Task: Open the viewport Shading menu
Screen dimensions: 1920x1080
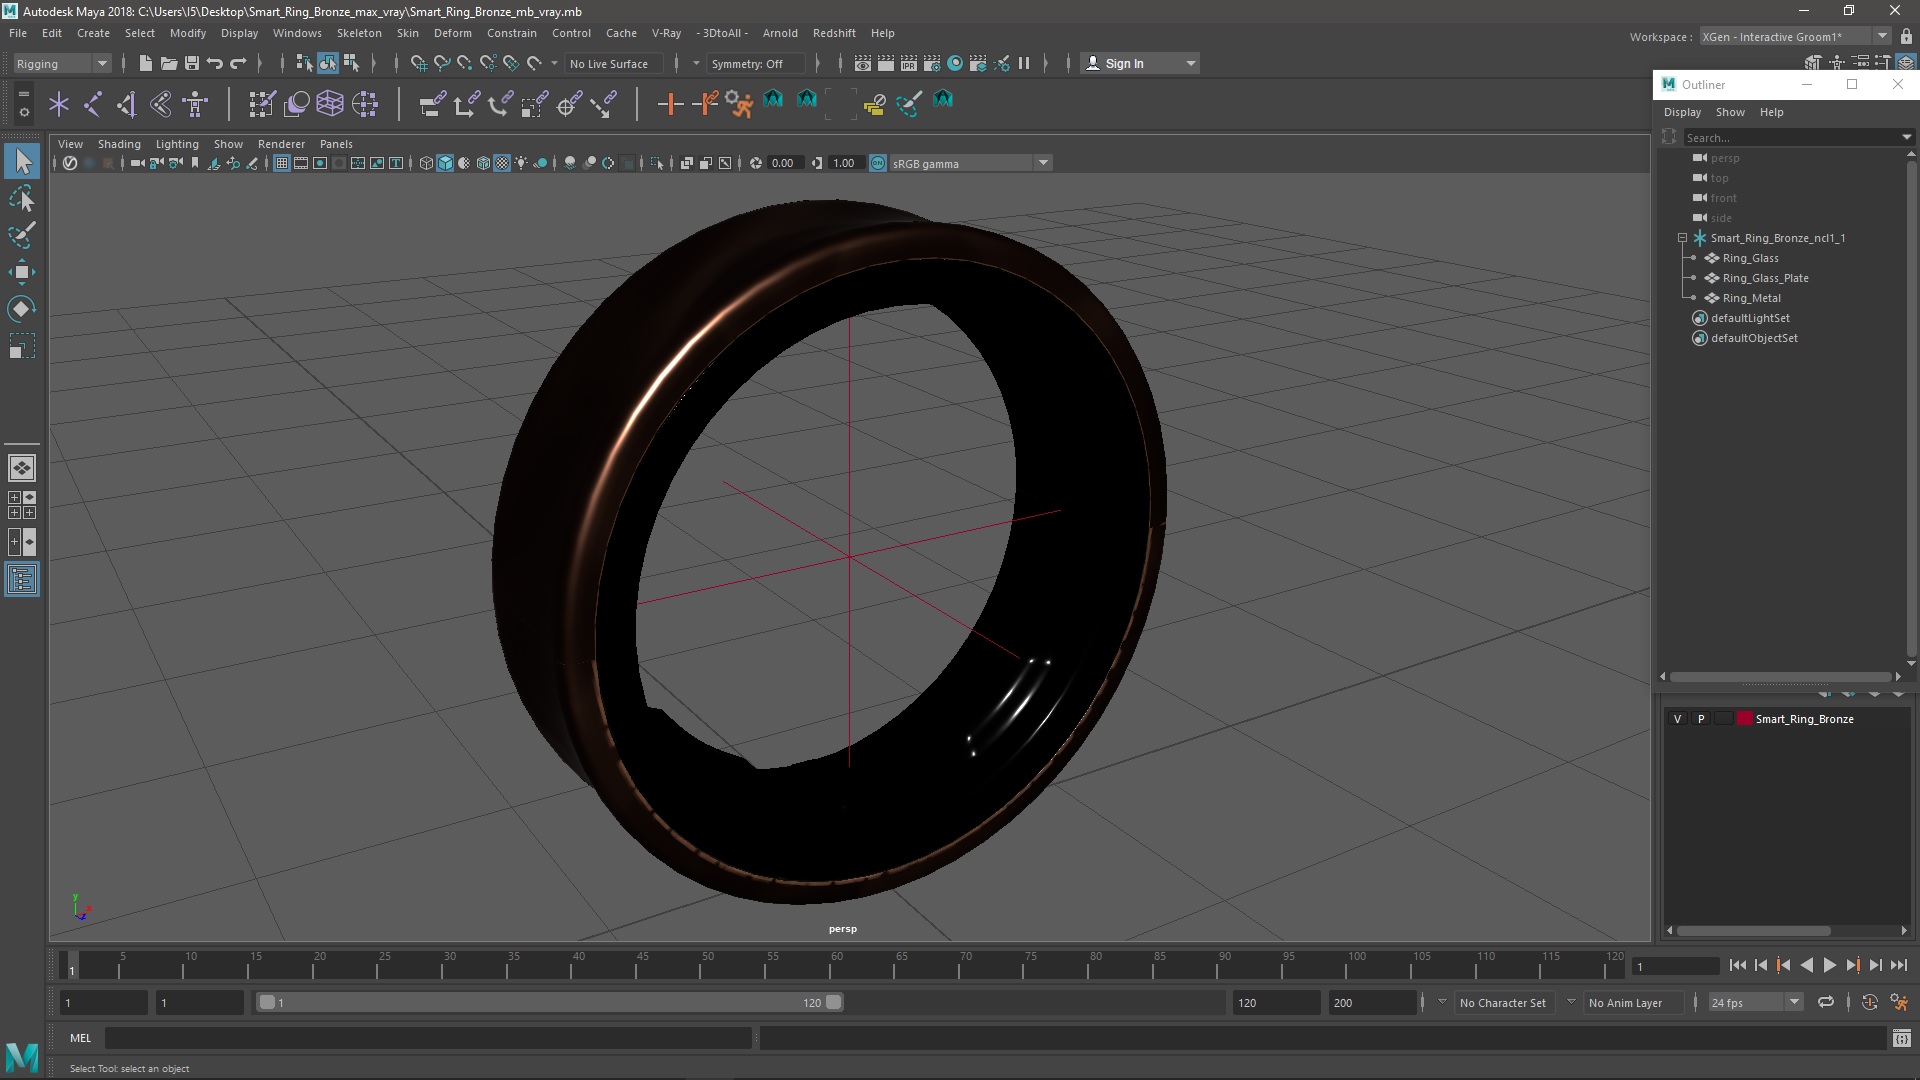Action: point(119,144)
